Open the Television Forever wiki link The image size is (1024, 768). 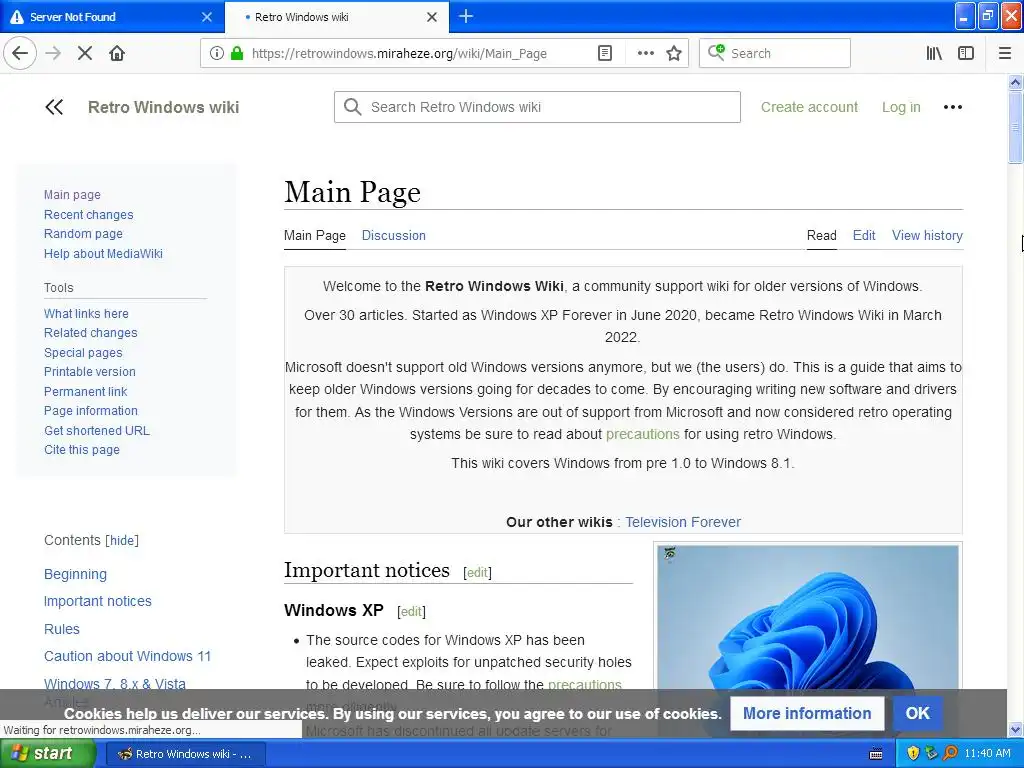pyautogui.click(x=683, y=522)
